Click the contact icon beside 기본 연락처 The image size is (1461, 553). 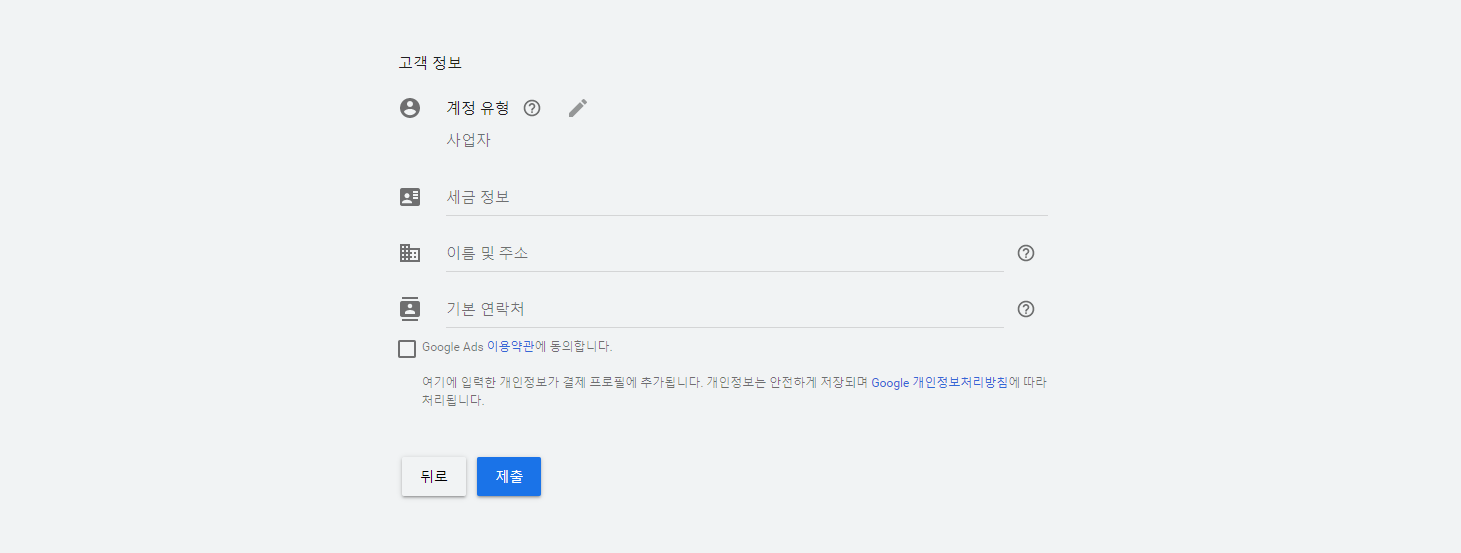410,309
